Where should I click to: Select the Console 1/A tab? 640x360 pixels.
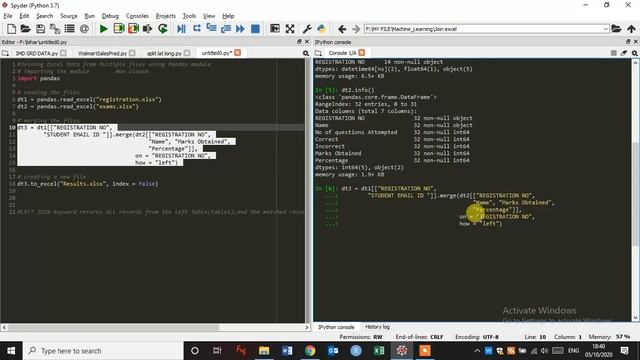[342, 53]
